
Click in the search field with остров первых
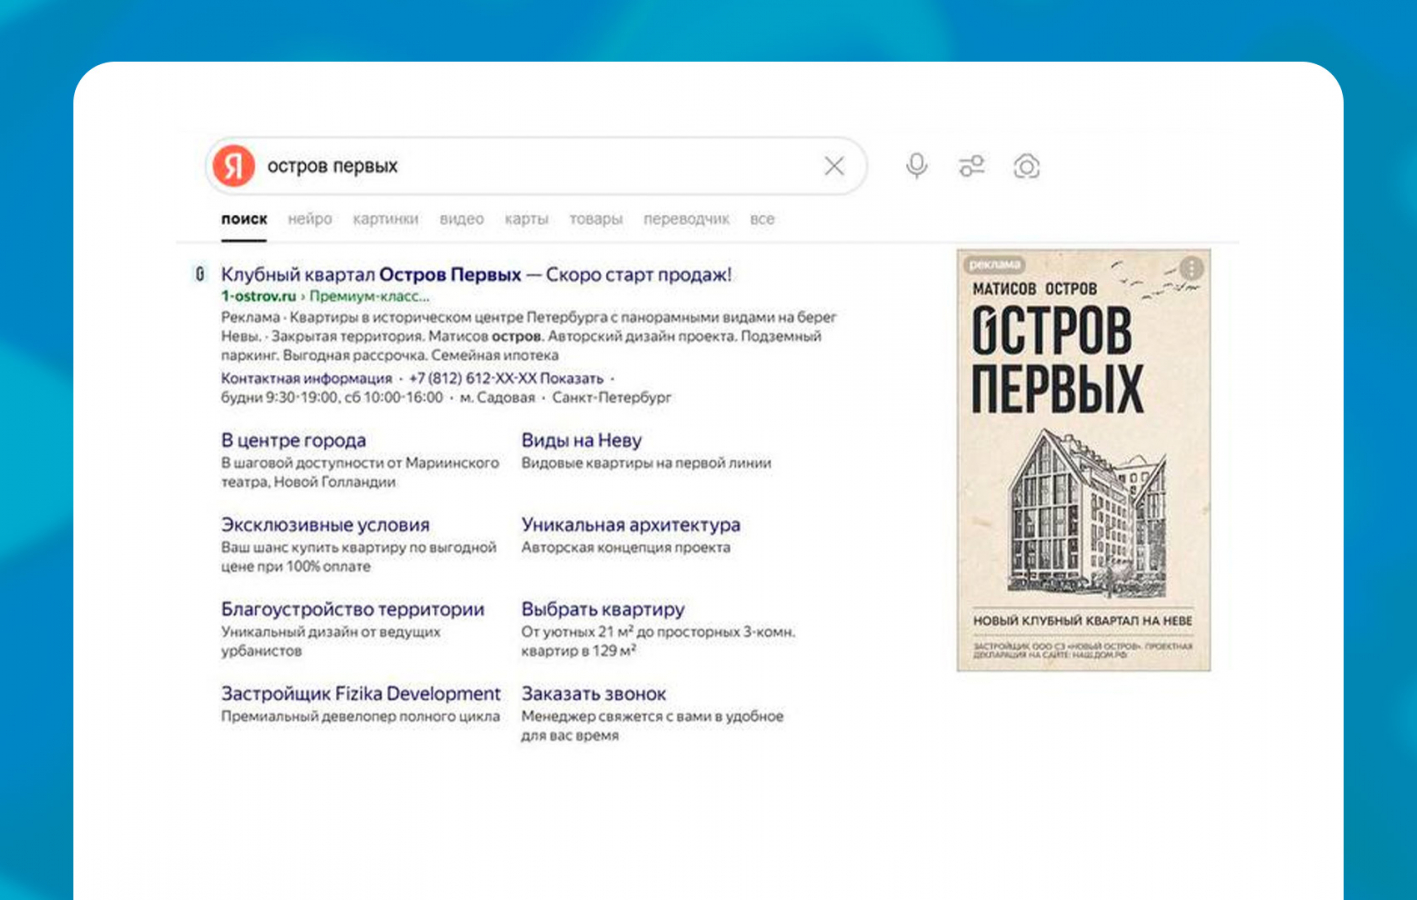[540, 166]
